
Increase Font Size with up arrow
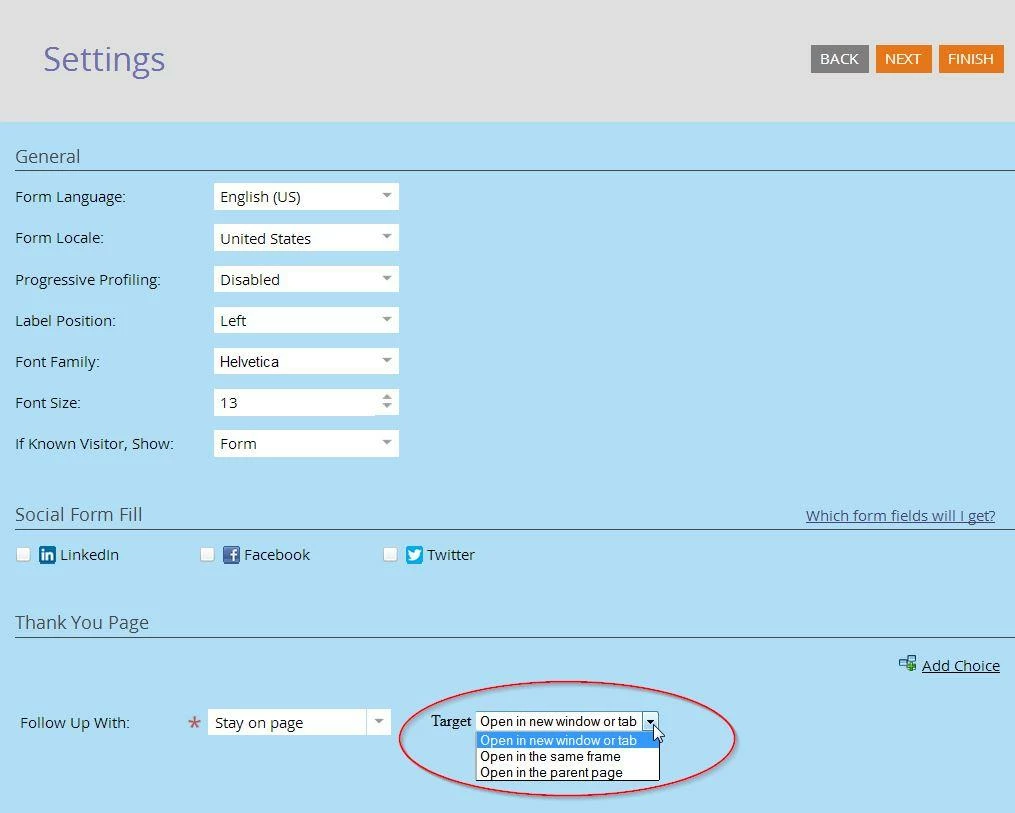coord(386,397)
